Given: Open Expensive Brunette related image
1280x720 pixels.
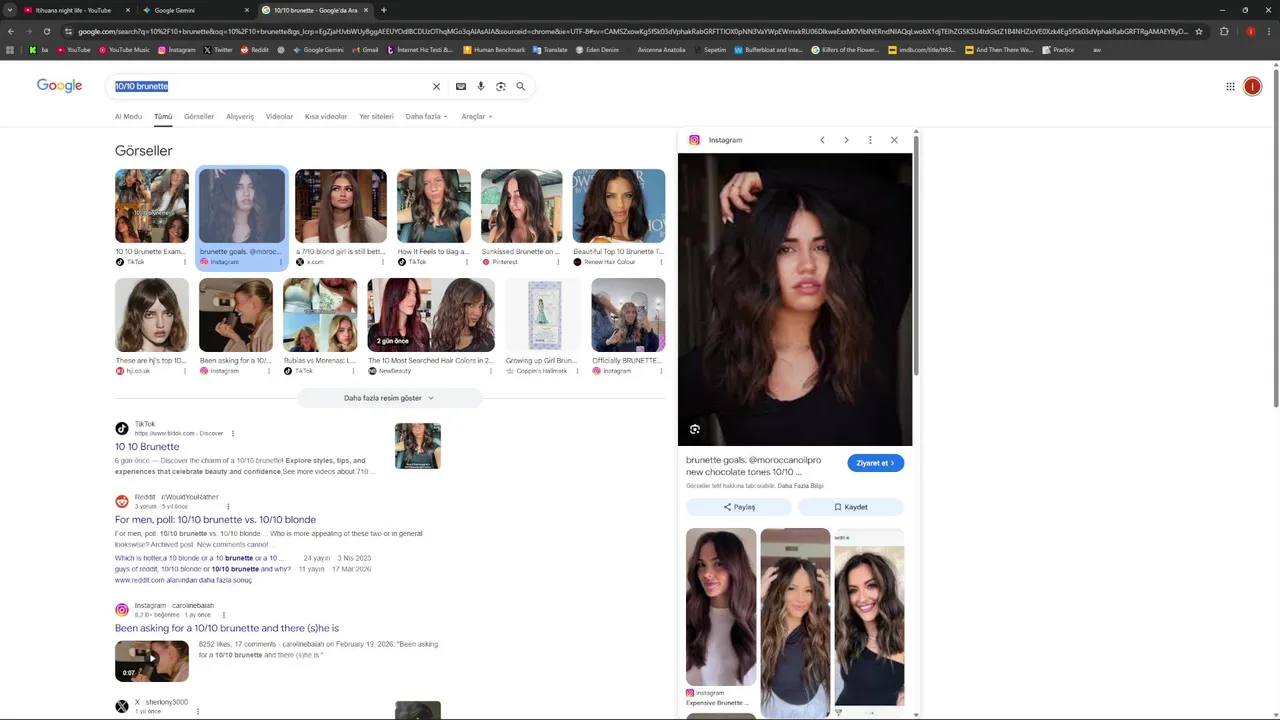Looking at the screenshot, I should point(721,607).
